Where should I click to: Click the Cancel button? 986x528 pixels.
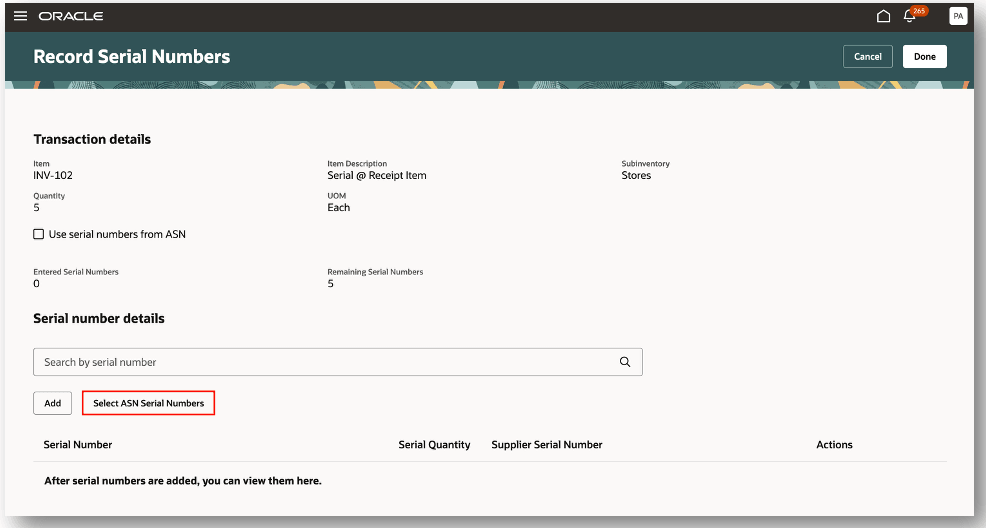pyautogui.click(x=868, y=57)
